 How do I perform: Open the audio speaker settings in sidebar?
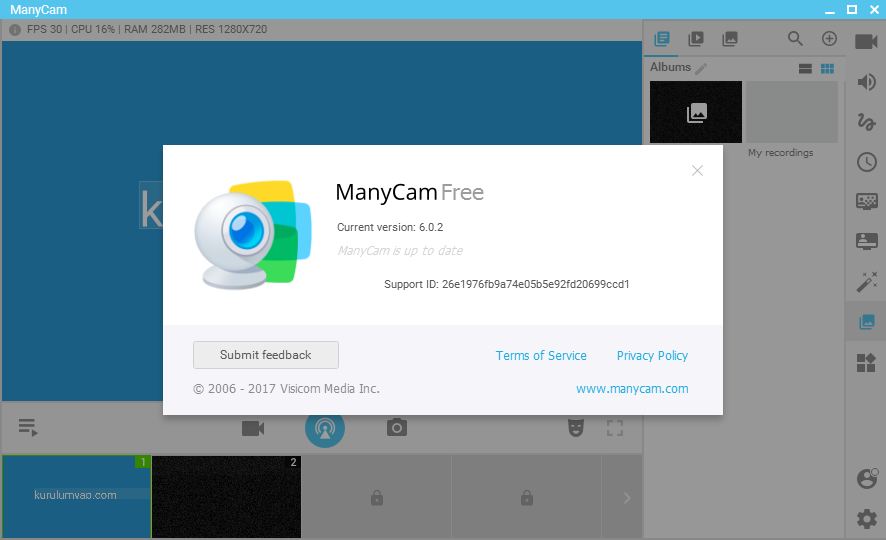pyautogui.click(x=866, y=82)
